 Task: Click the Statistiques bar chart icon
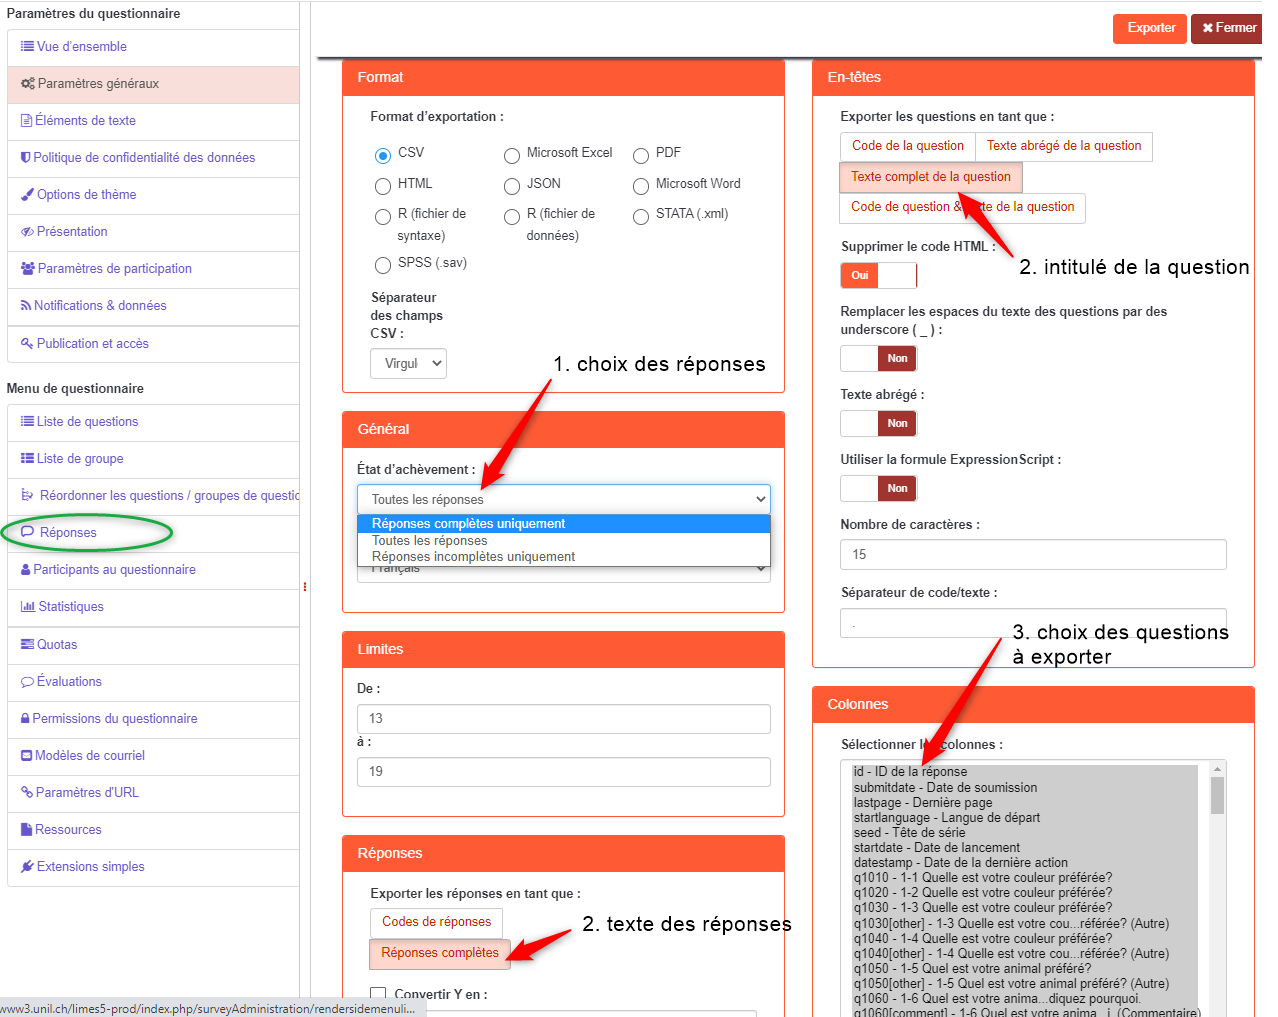click(27, 607)
